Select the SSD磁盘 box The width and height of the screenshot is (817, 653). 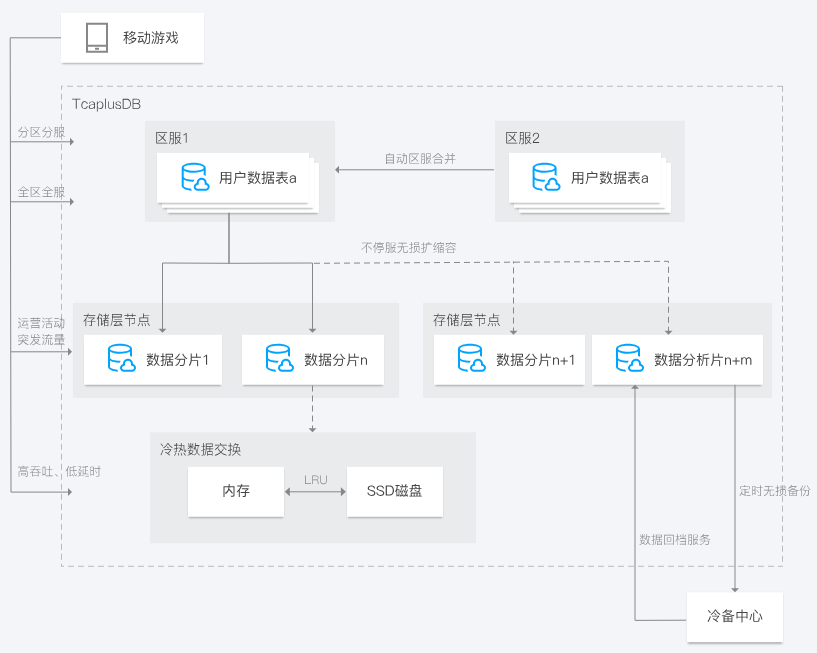tap(394, 492)
